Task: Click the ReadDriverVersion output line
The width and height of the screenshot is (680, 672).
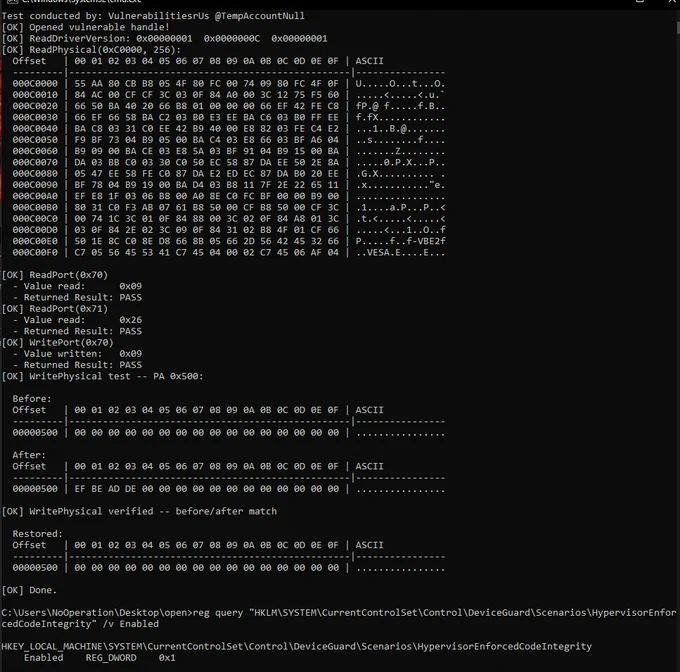Action: (164, 39)
